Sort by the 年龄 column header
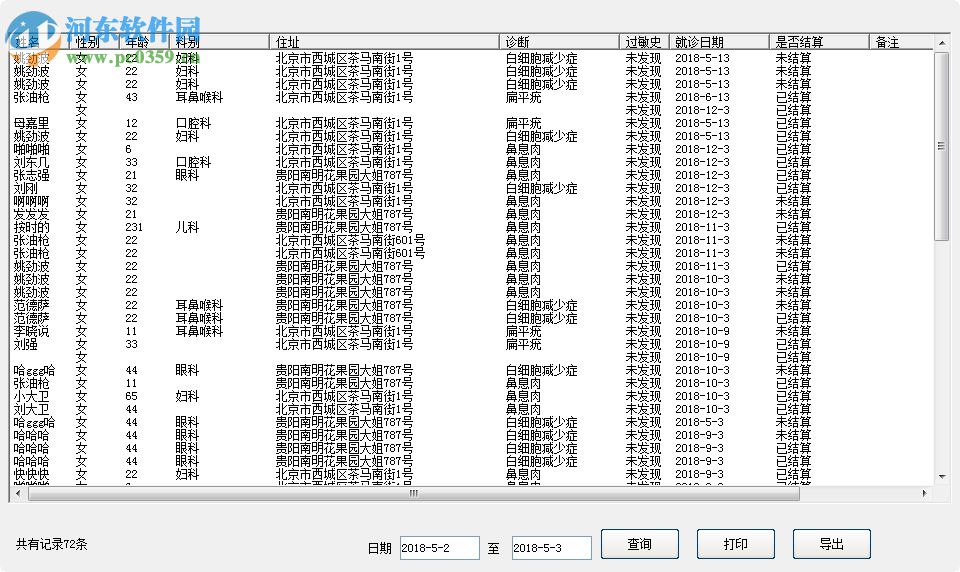Image resolution: width=960 pixels, height=572 pixels. pos(144,42)
